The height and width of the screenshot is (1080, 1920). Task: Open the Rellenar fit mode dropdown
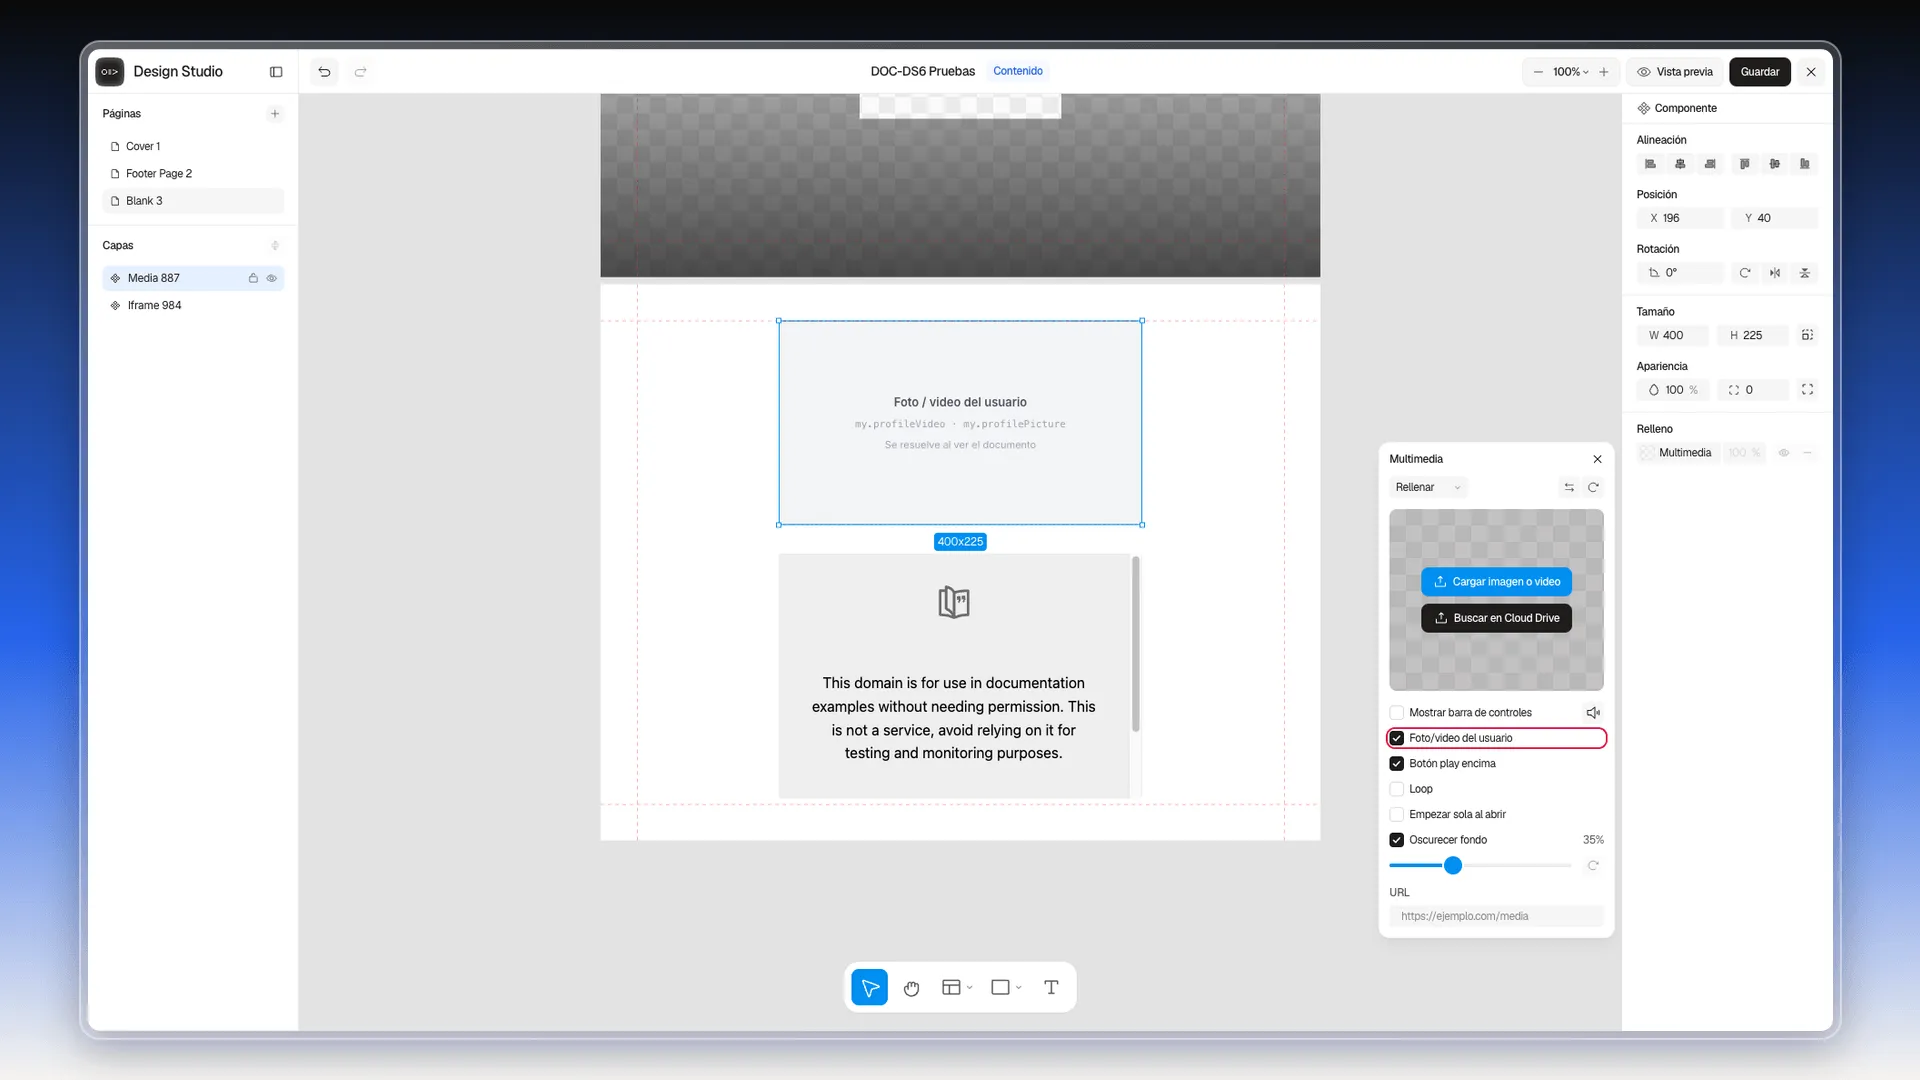coord(1428,488)
